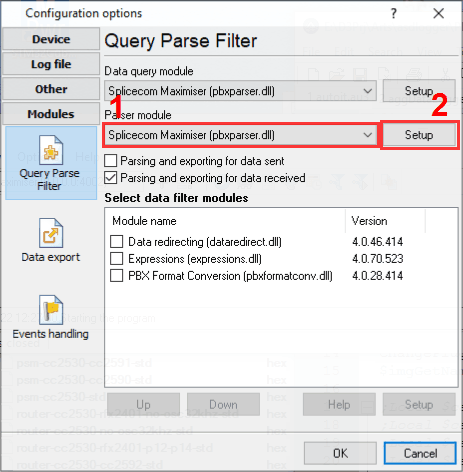
Task: Check the Data redirecting module checkbox
Action: click(117, 242)
